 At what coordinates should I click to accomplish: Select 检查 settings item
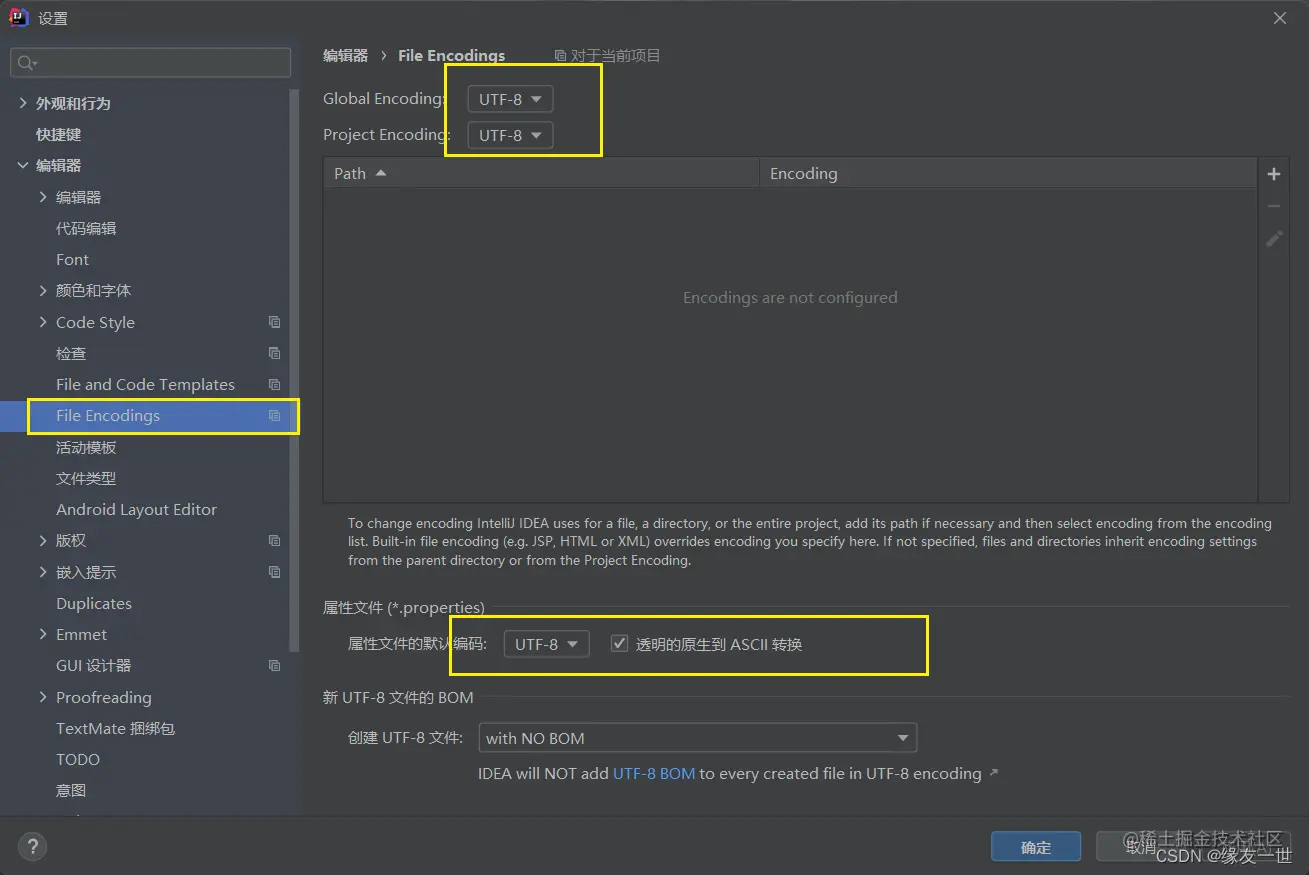tap(71, 353)
